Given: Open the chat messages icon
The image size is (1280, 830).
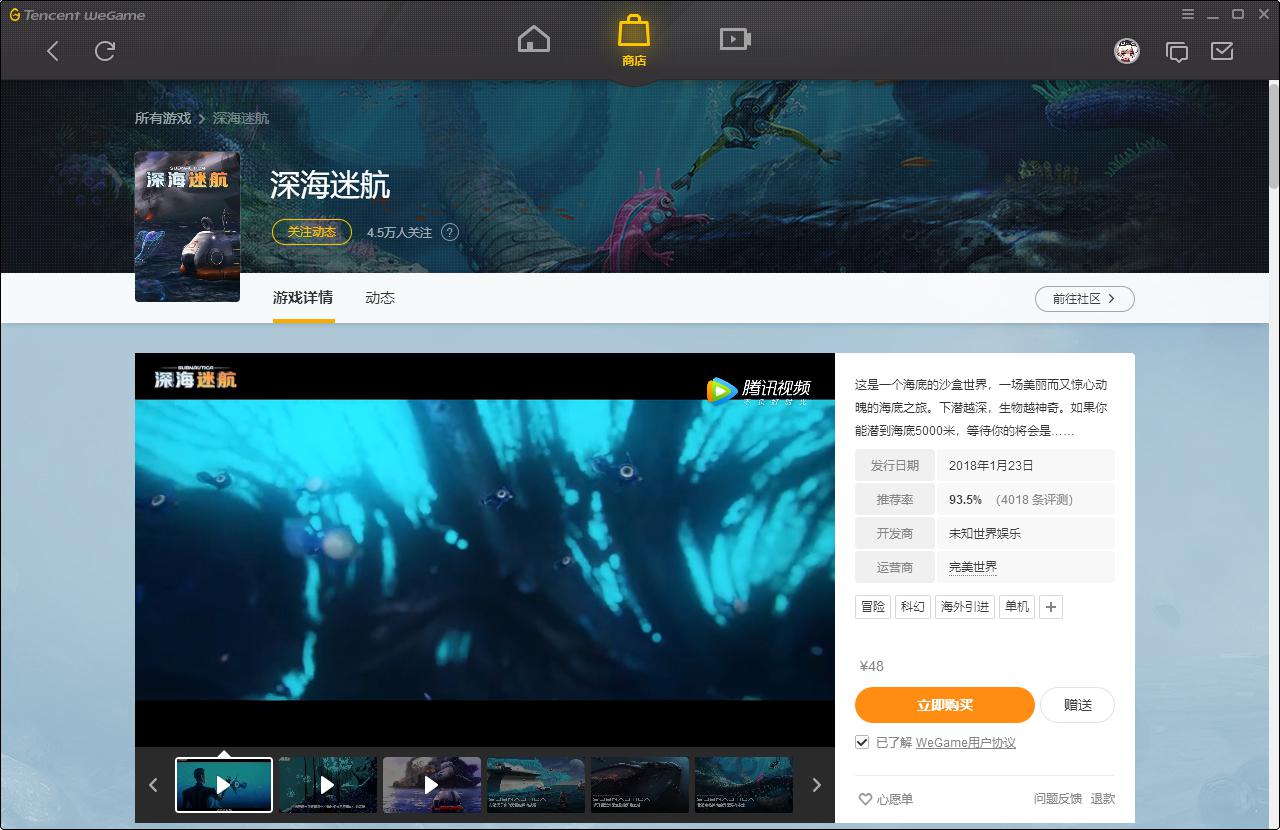Looking at the screenshot, I should point(1177,52).
